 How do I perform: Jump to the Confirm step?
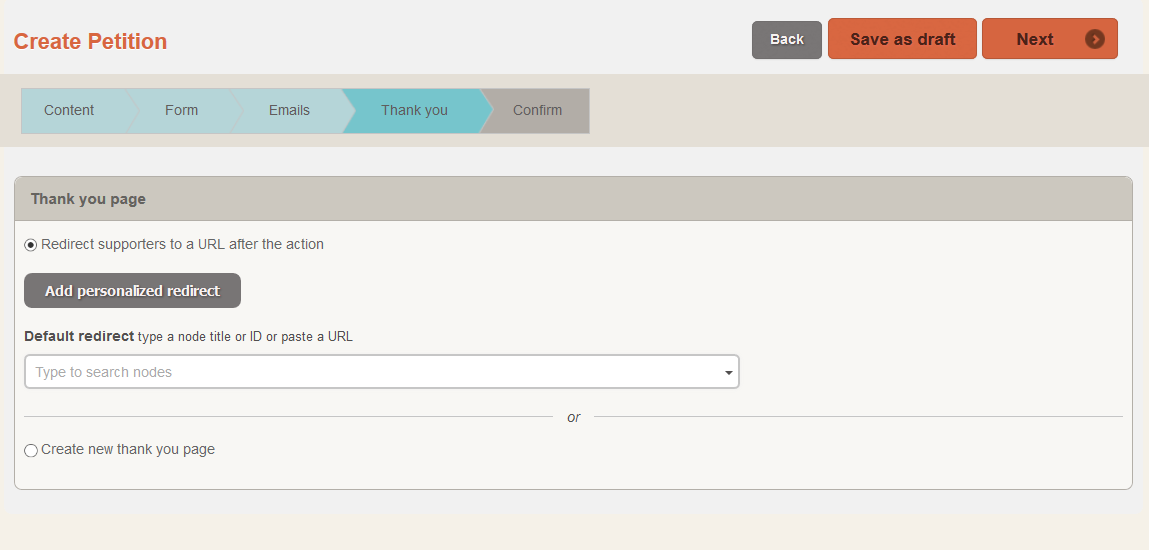click(x=537, y=111)
